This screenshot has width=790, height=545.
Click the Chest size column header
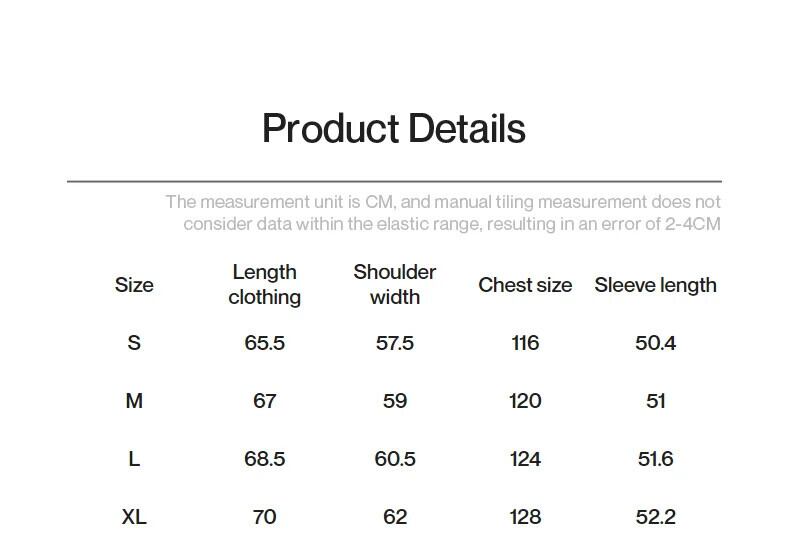pos(525,285)
